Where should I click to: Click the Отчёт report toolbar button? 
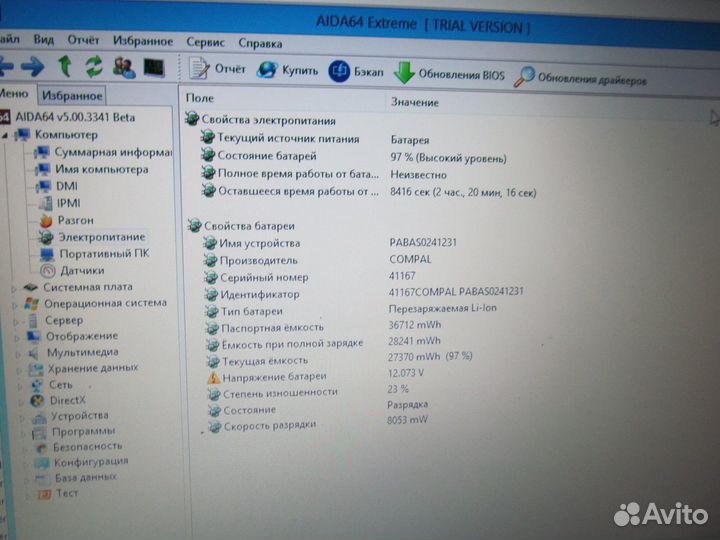pos(218,70)
